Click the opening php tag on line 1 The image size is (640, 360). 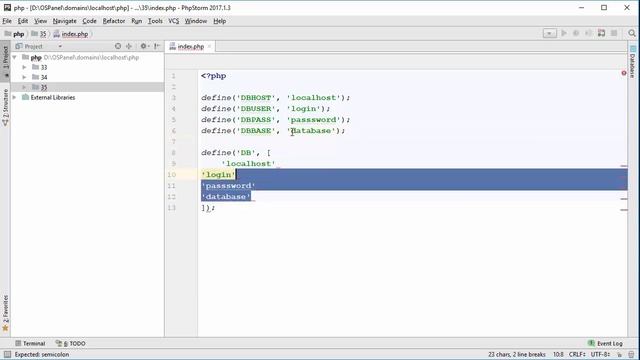[x=213, y=76]
